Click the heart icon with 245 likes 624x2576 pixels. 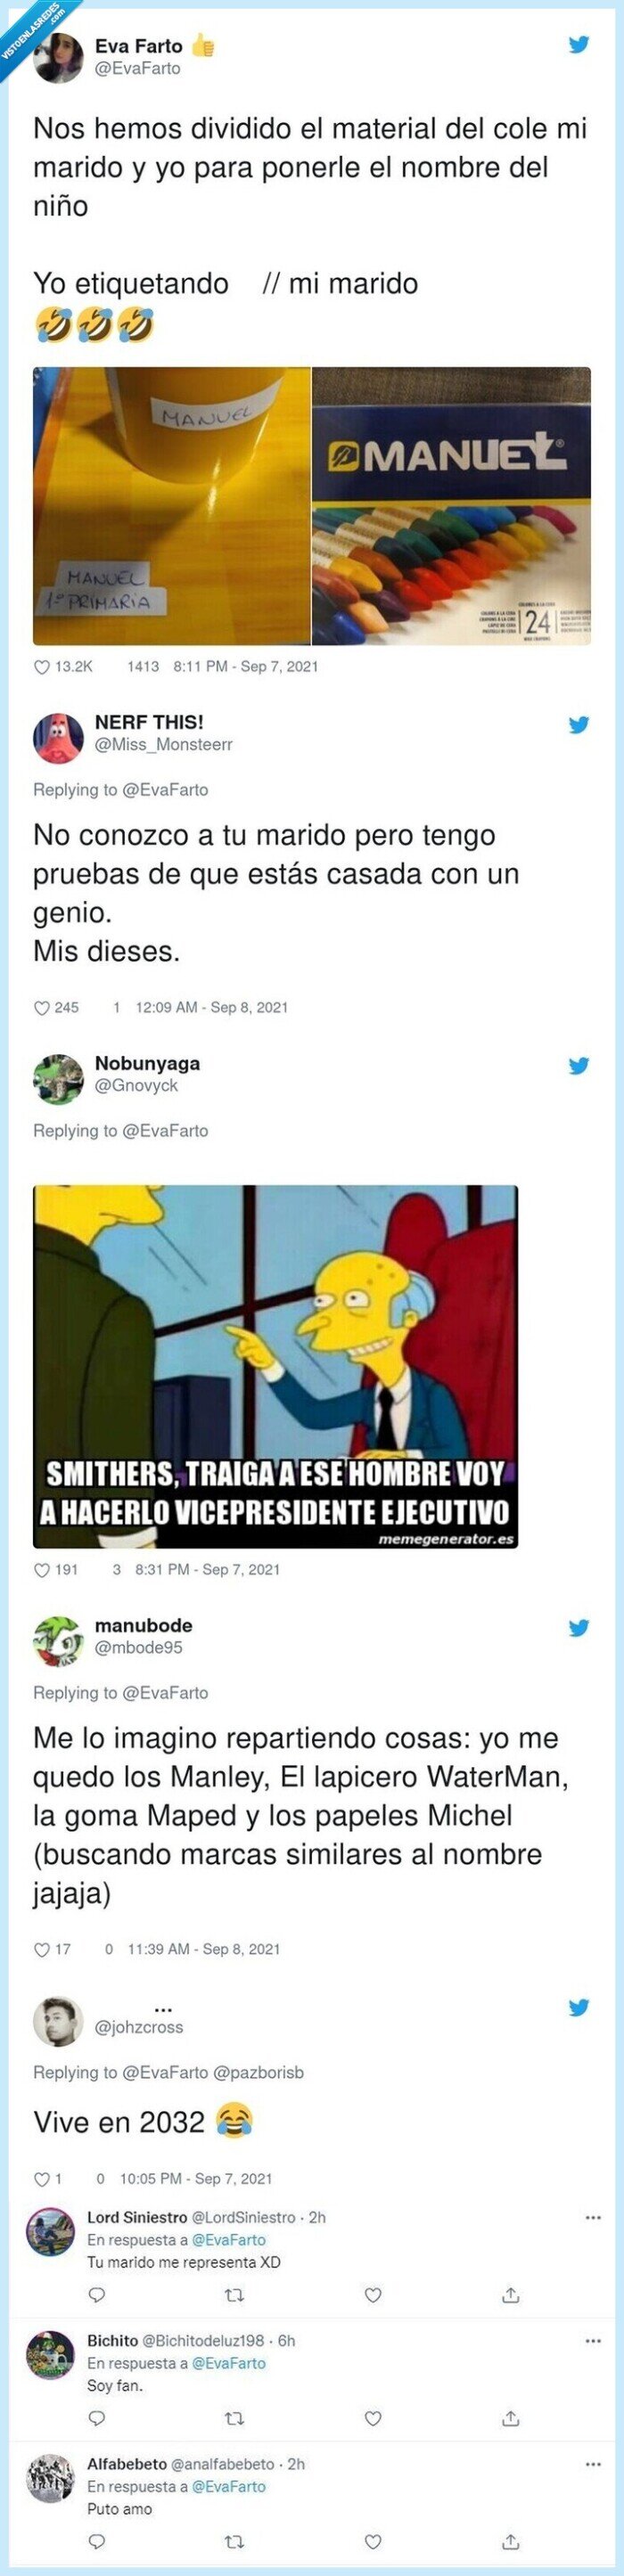coord(42,1008)
